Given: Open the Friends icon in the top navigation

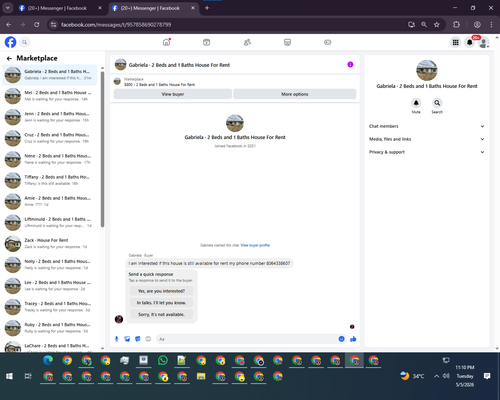Looking at the screenshot, I should [x=247, y=42].
